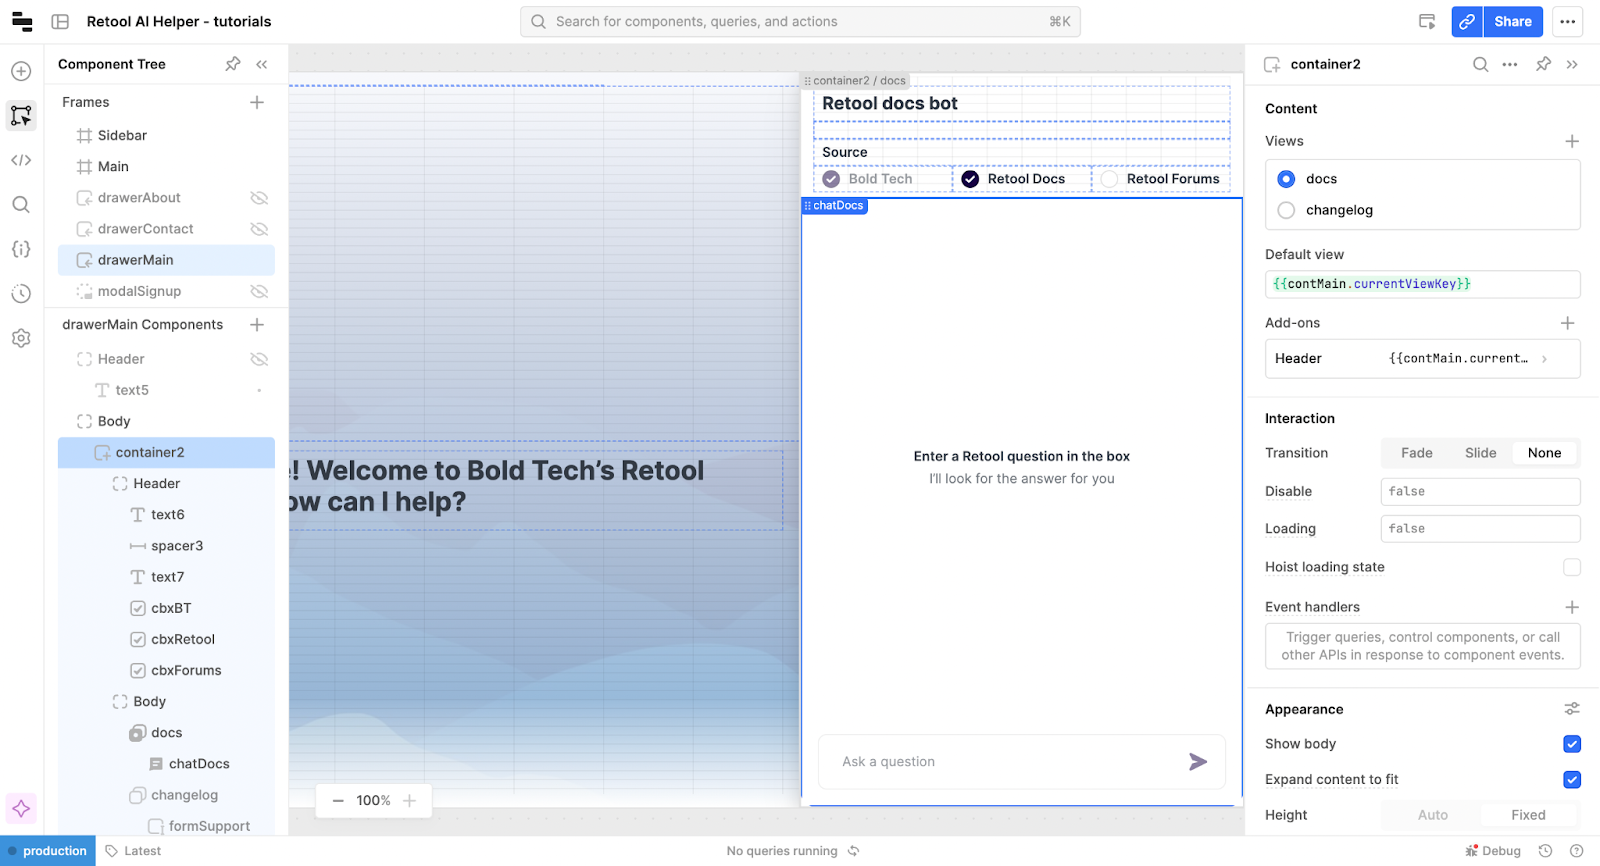Focus the top search components field
Viewport: 1600px width, 866px height.
click(x=800, y=21)
